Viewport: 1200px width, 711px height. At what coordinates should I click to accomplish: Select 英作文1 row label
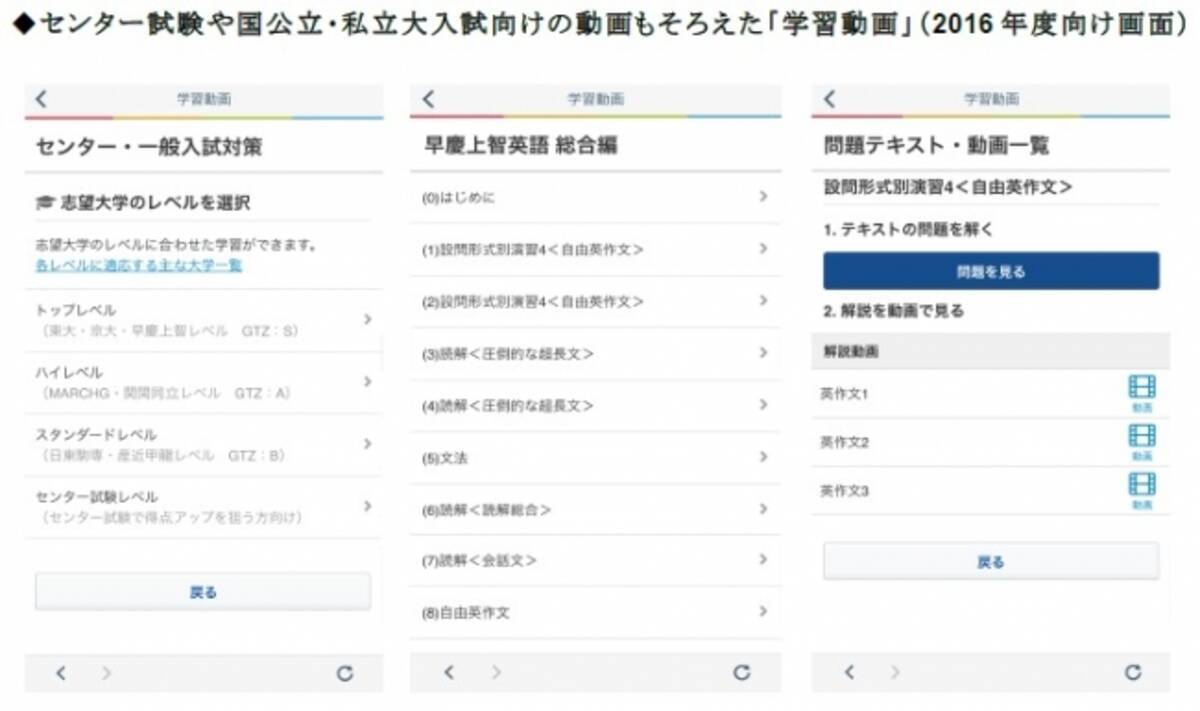coord(845,394)
